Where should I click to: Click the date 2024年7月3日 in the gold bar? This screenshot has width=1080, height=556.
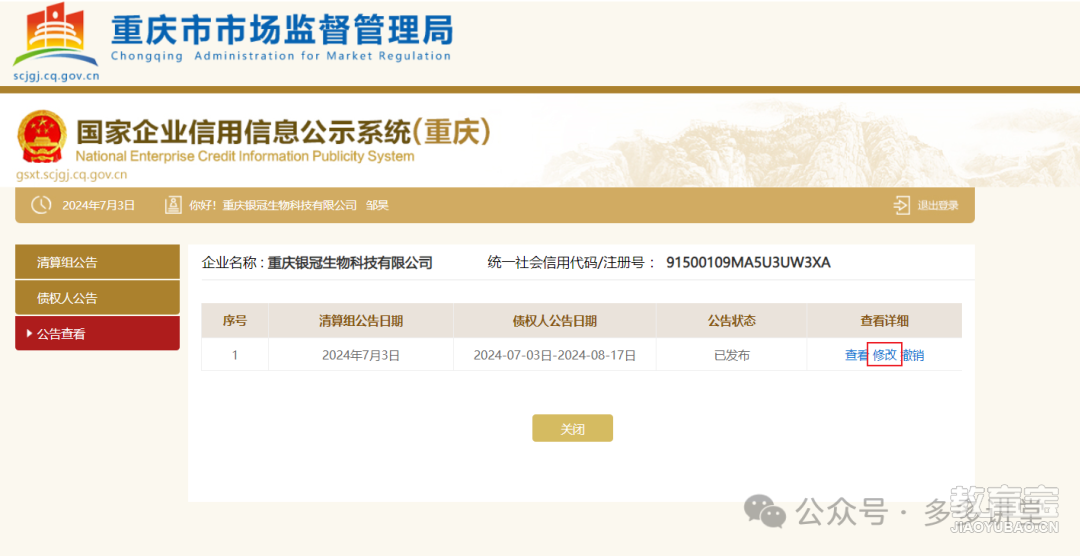98,205
